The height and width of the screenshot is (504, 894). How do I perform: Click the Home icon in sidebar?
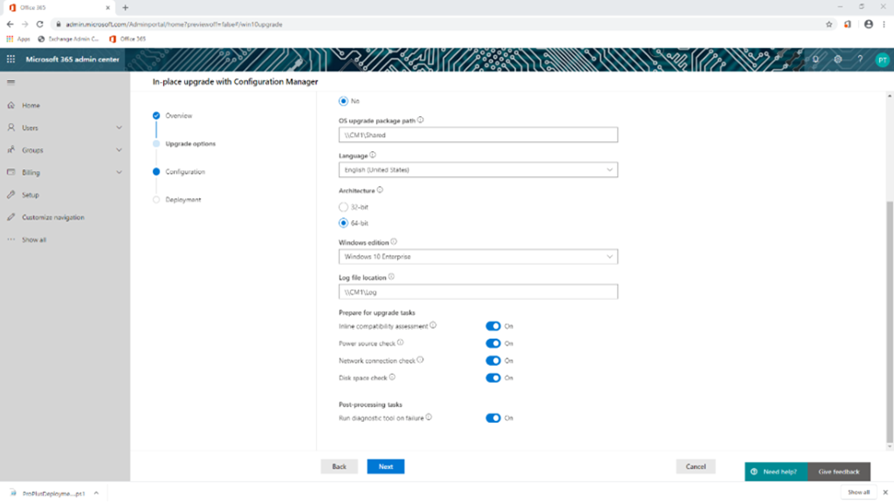point(11,105)
